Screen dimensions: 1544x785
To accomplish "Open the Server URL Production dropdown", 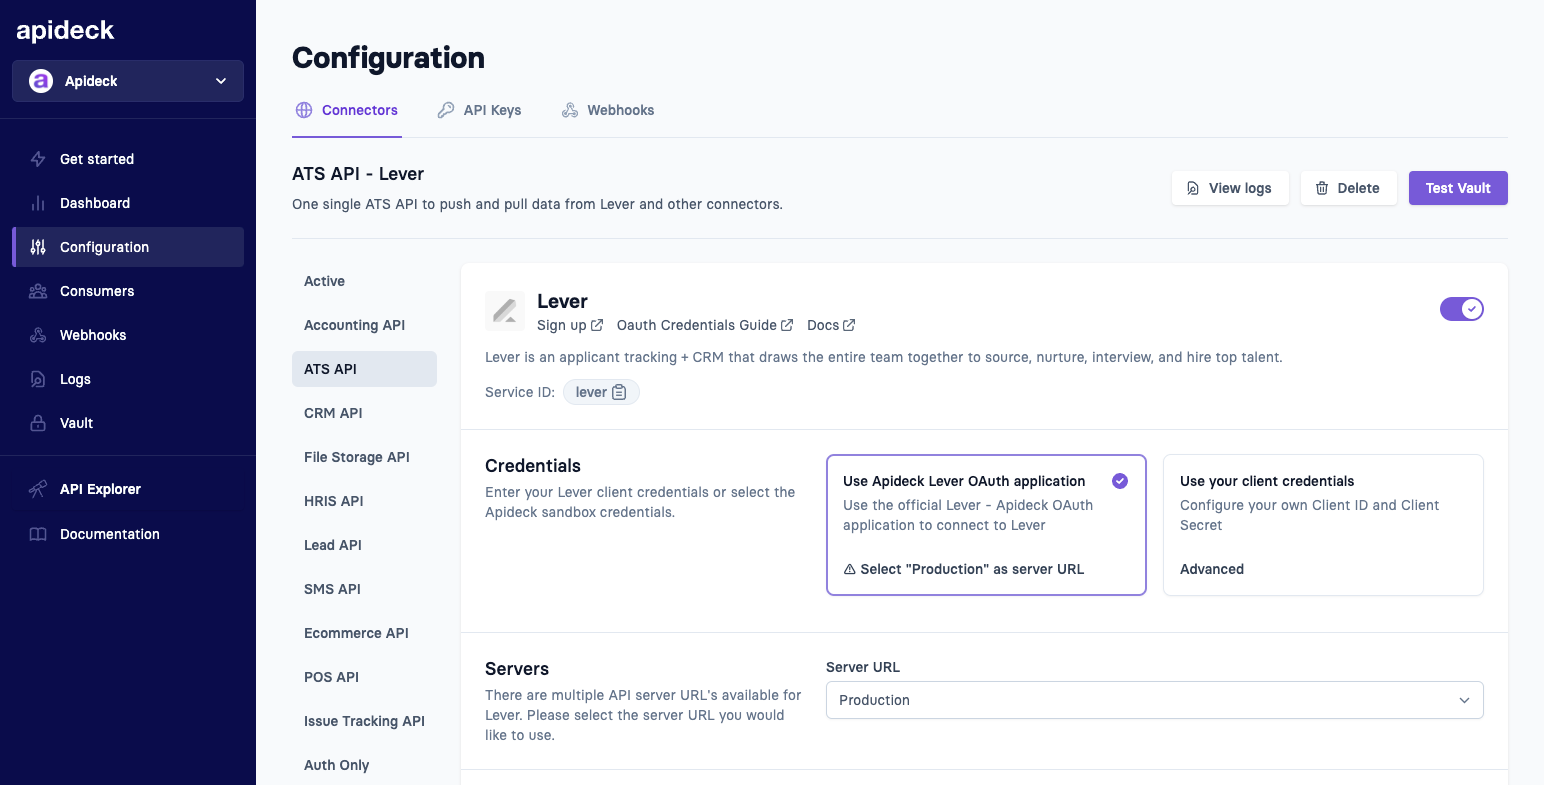I will [1155, 700].
